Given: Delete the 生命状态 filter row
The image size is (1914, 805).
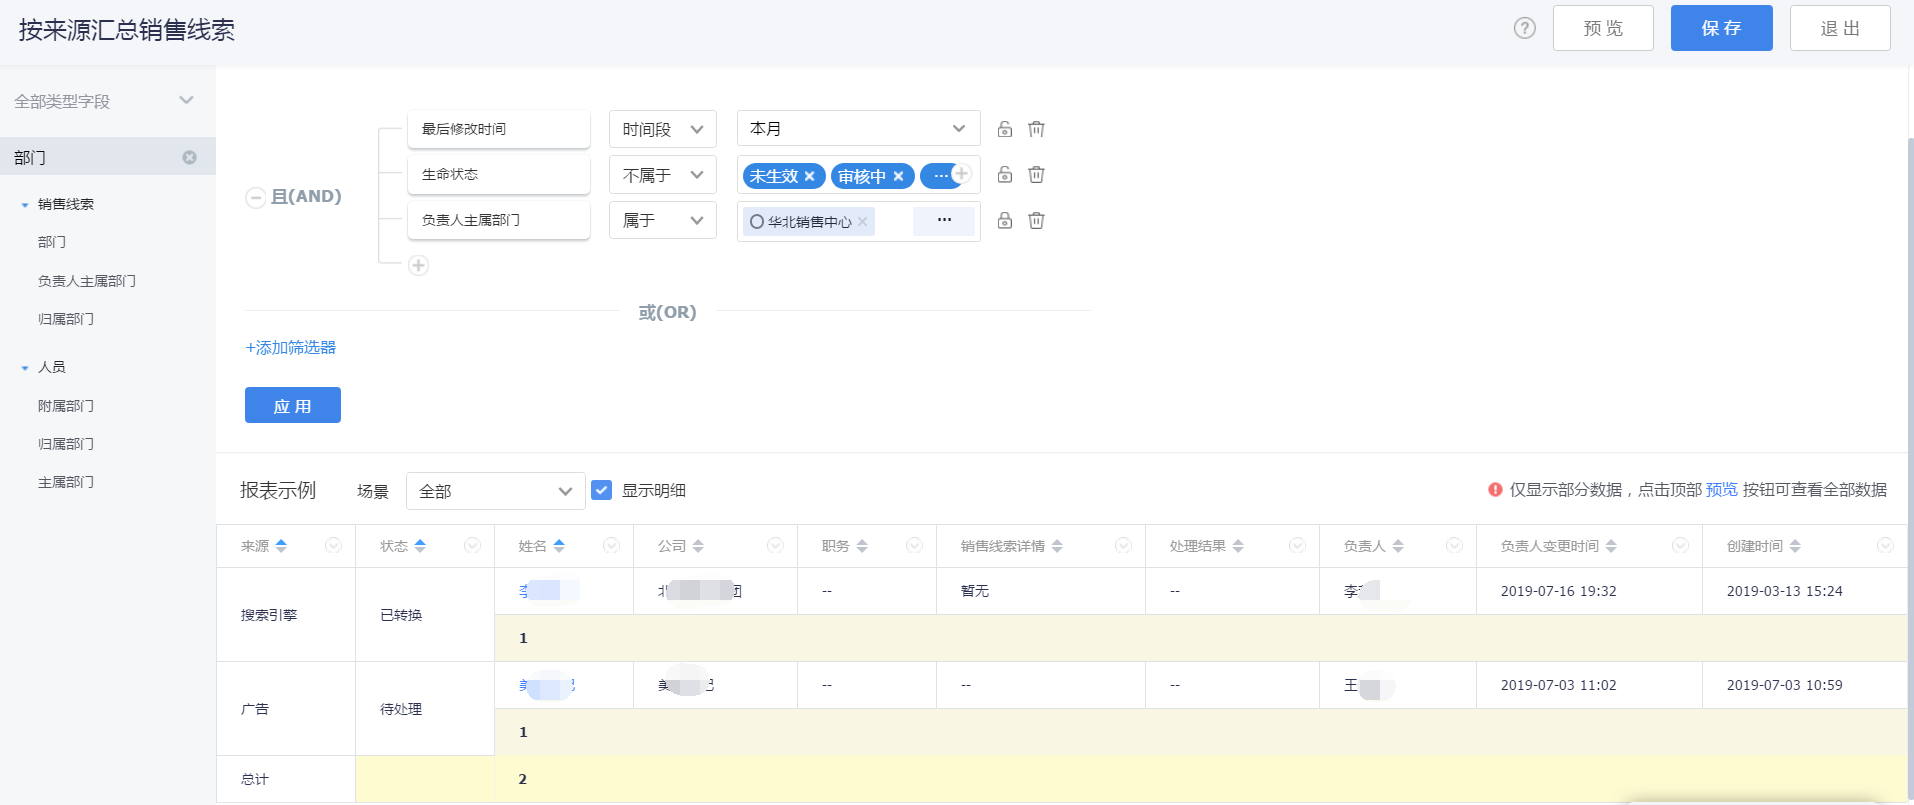Looking at the screenshot, I should 1036,175.
